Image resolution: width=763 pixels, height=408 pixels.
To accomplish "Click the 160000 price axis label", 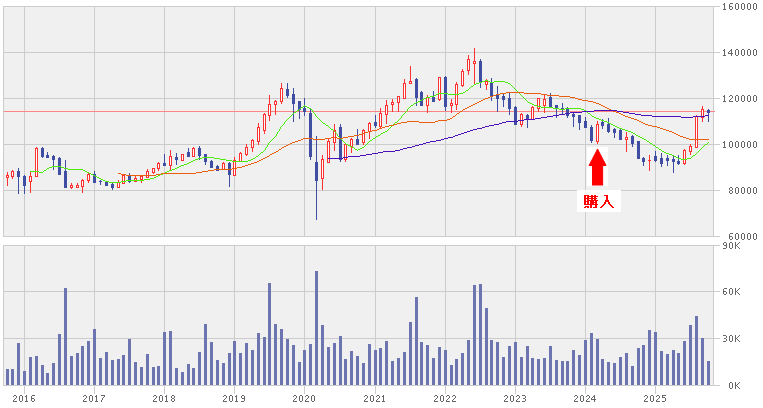I will [737, 7].
